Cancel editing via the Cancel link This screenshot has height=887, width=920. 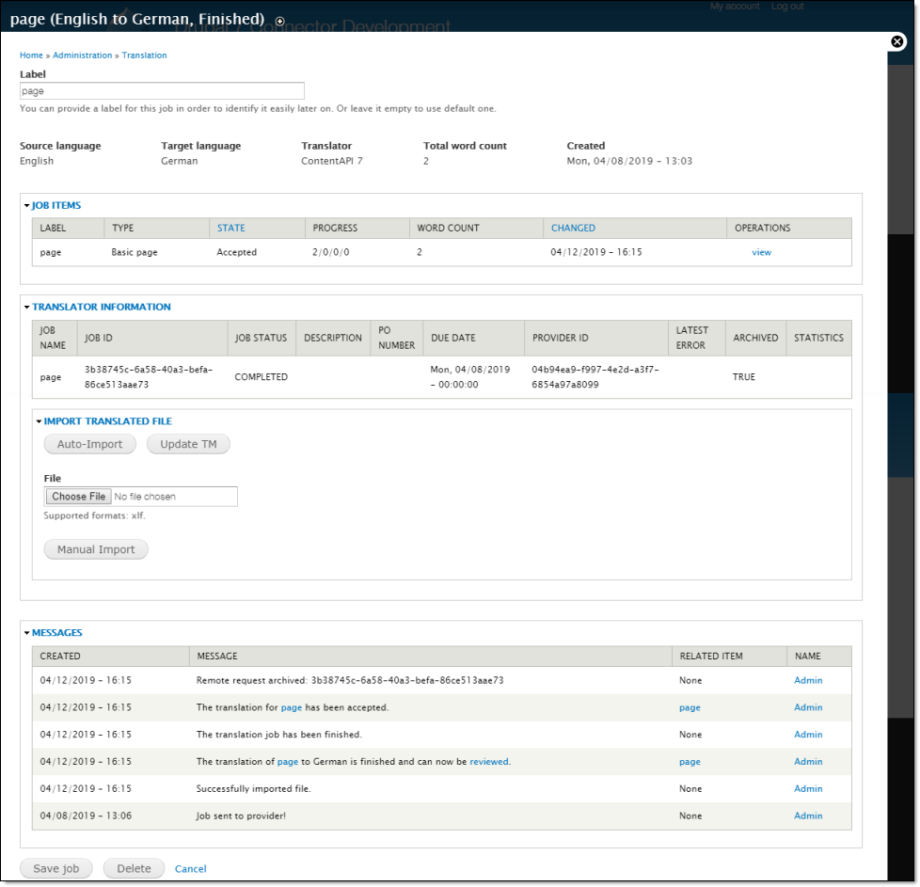pos(190,869)
